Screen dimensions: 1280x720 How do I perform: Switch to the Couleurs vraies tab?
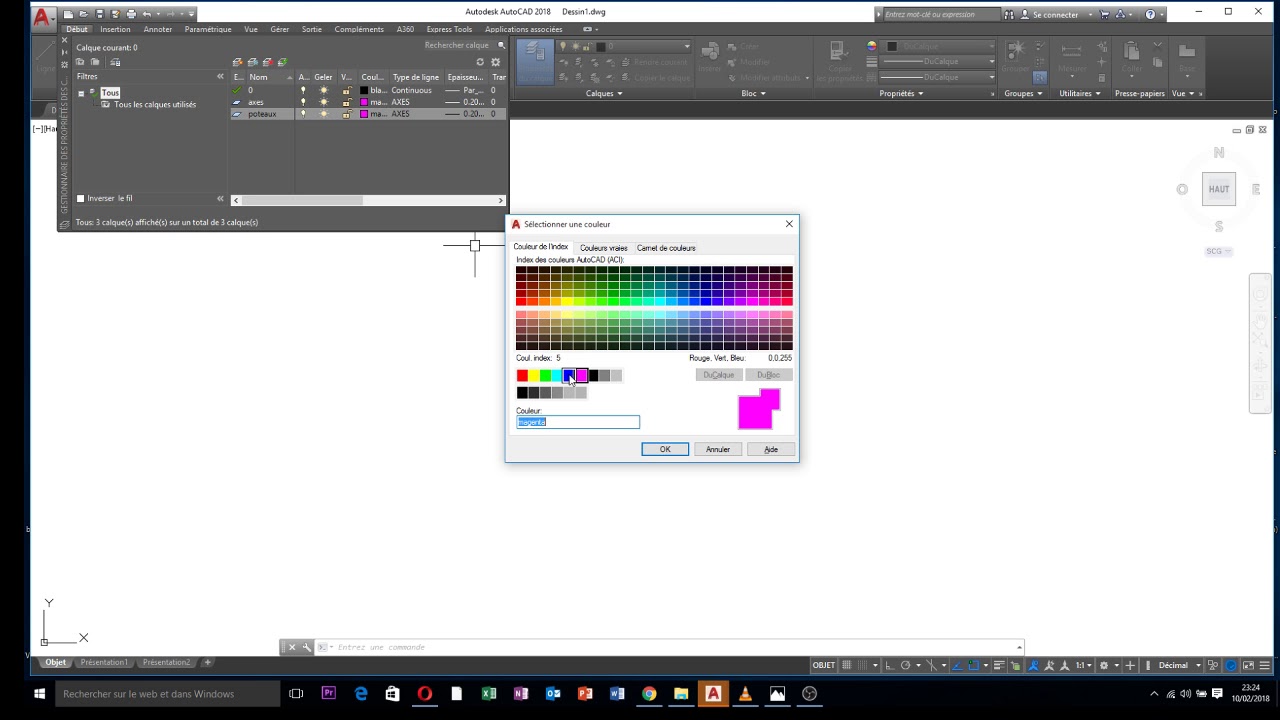coord(603,248)
